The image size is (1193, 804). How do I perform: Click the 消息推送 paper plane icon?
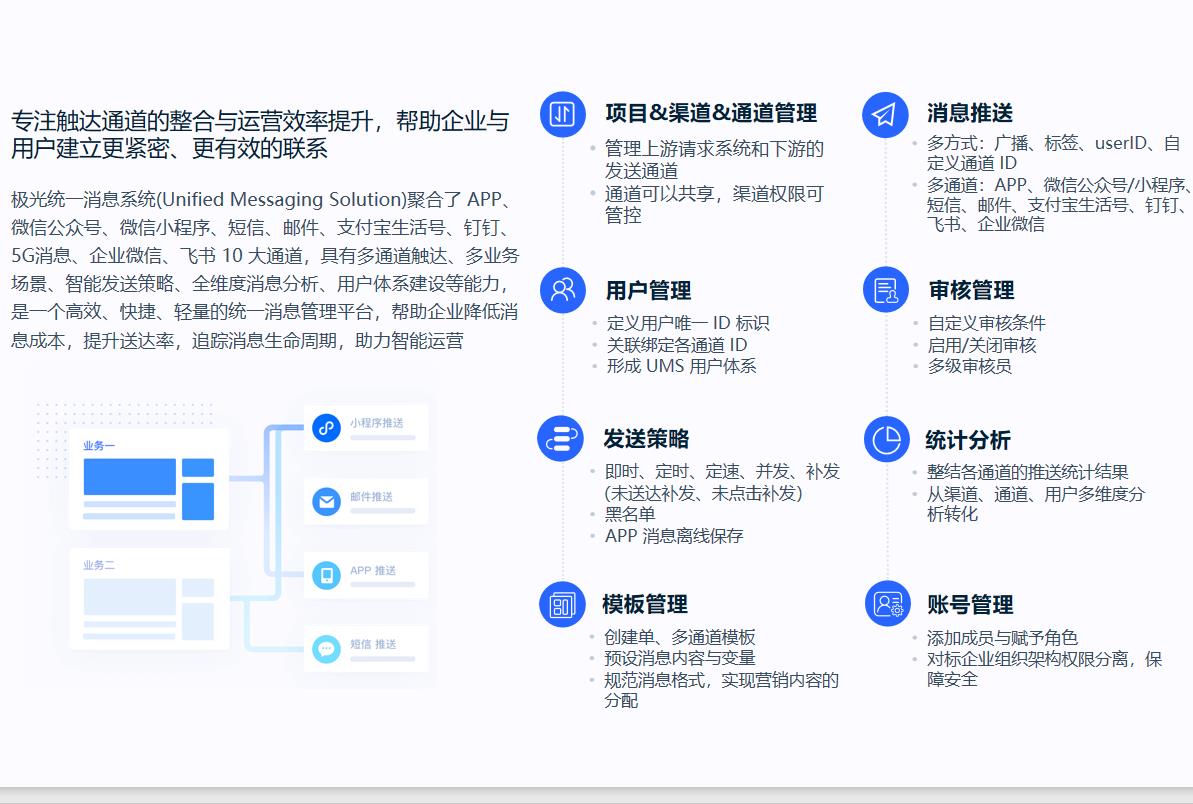click(x=885, y=114)
